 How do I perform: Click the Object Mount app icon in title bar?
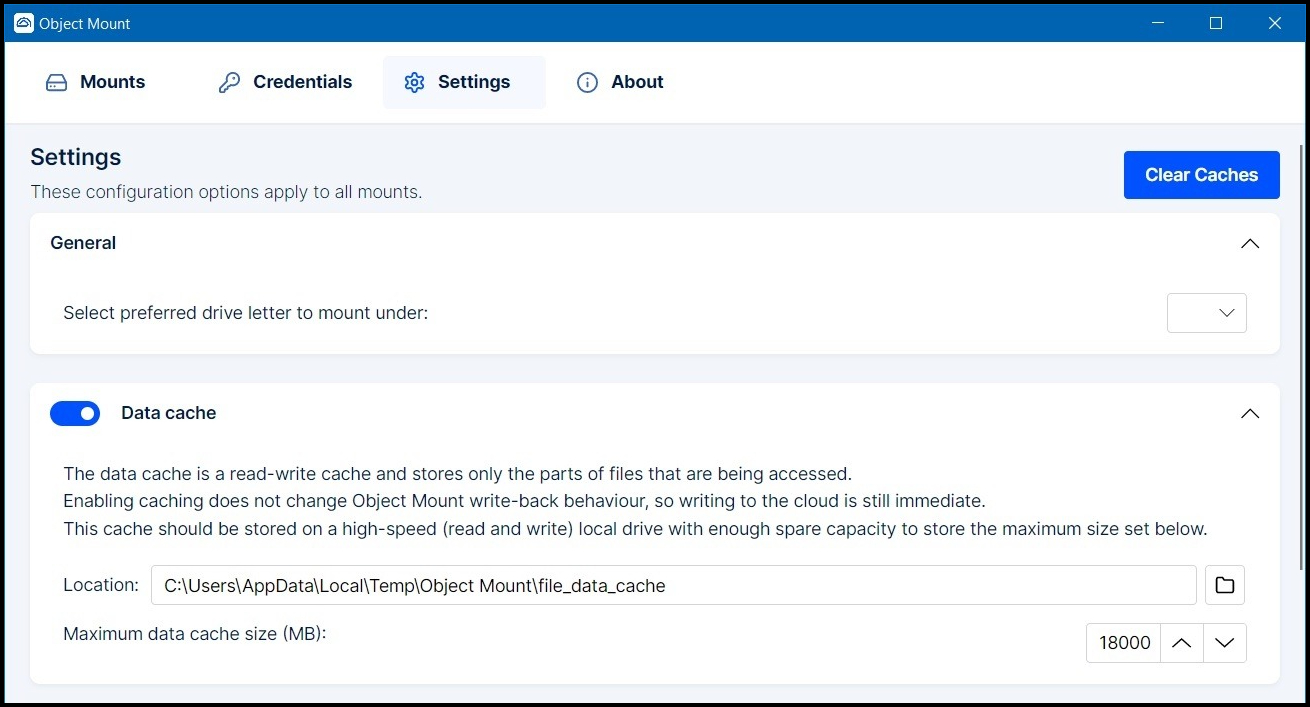[x=24, y=23]
